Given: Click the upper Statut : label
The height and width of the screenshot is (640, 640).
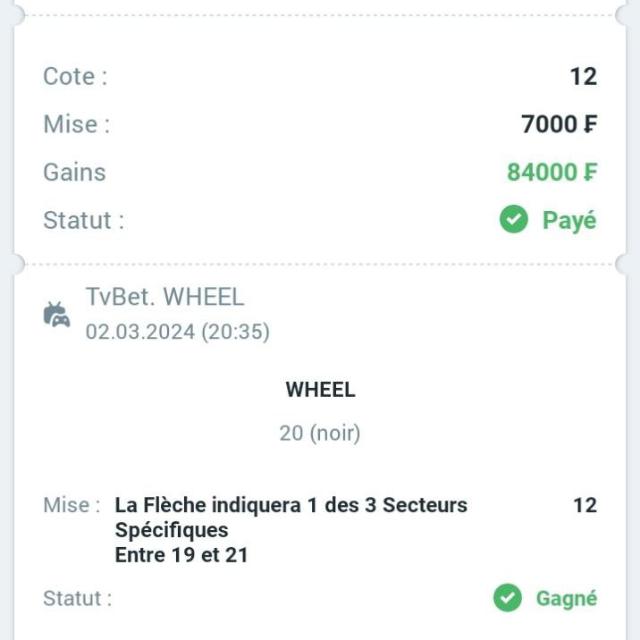Looking at the screenshot, I should [84, 220].
